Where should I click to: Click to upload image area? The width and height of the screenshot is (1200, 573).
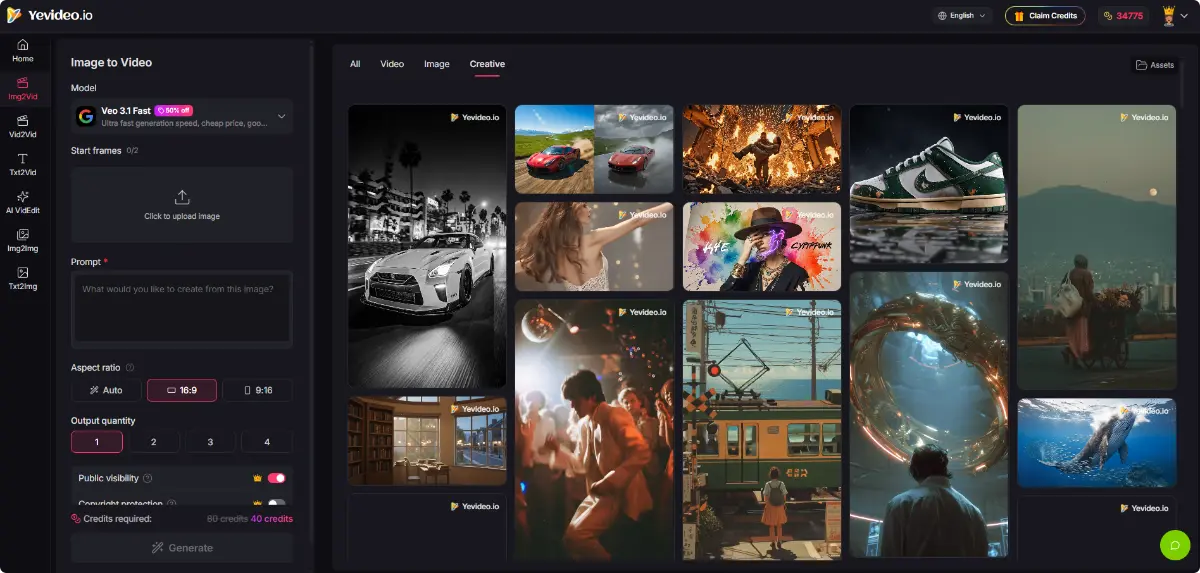[x=182, y=205]
